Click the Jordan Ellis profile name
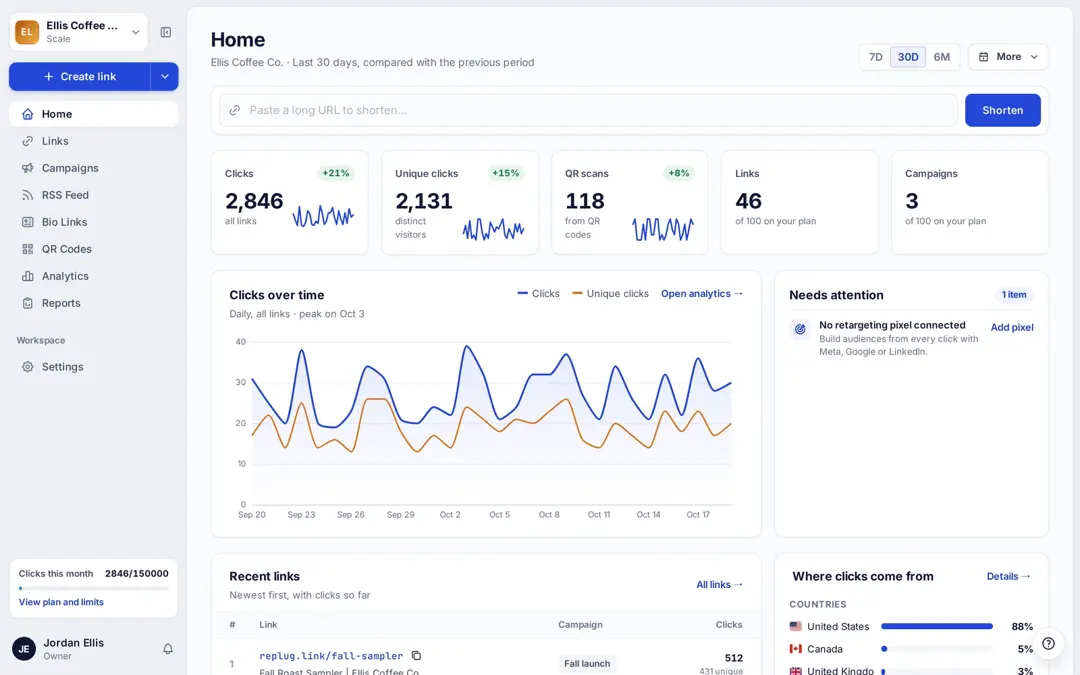The width and height of the screenshot is (1080, 675). click(x=74, y=643)
